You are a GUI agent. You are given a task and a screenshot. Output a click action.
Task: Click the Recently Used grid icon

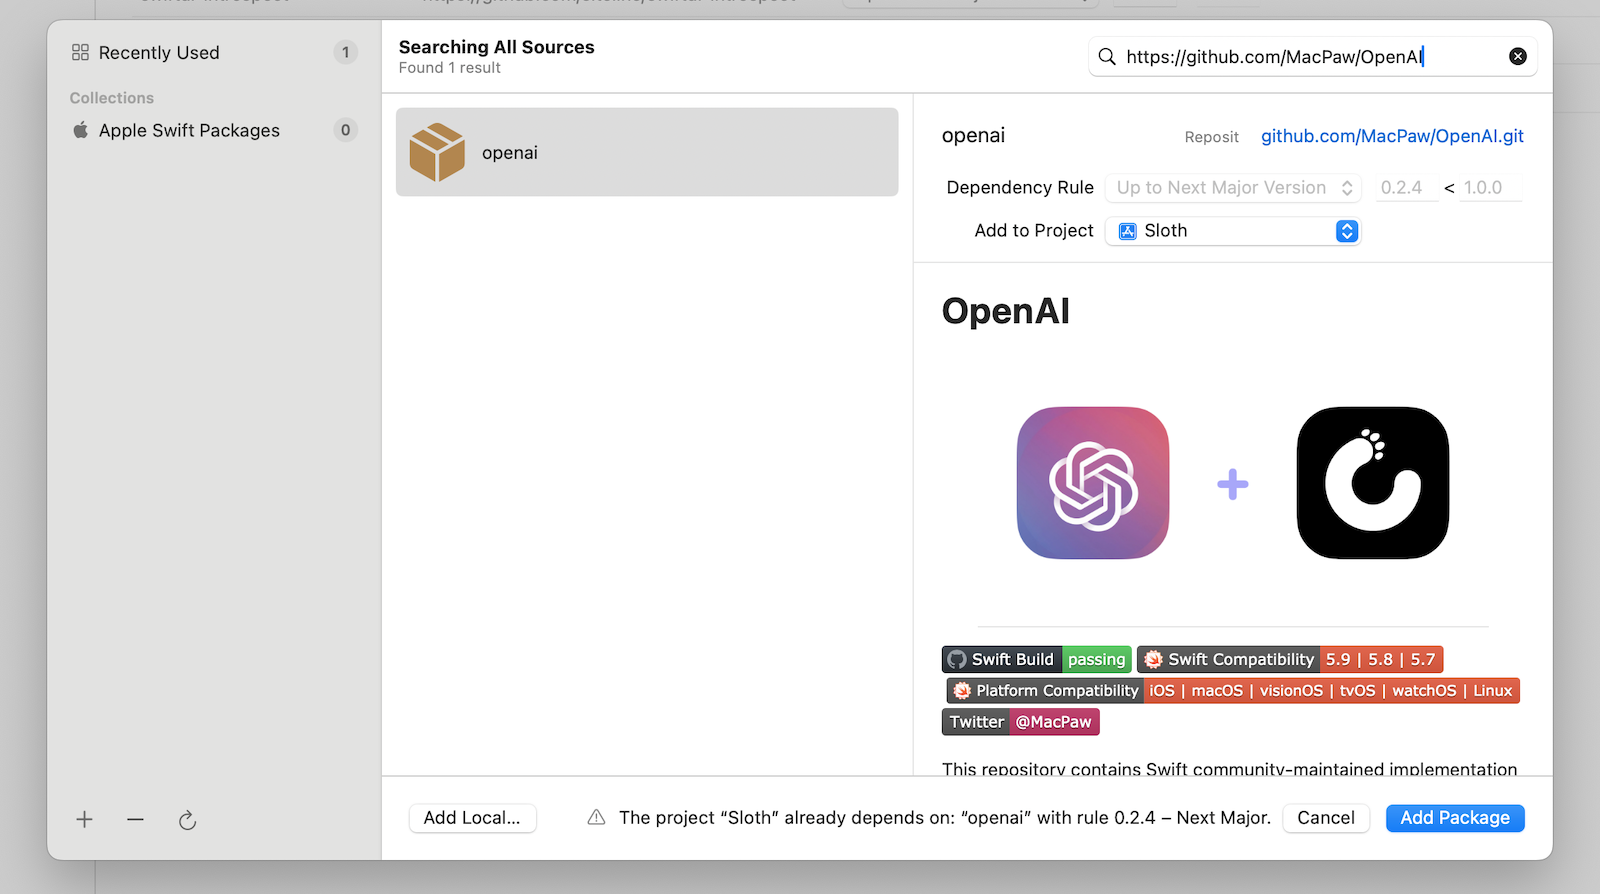[x=80, y=52]
